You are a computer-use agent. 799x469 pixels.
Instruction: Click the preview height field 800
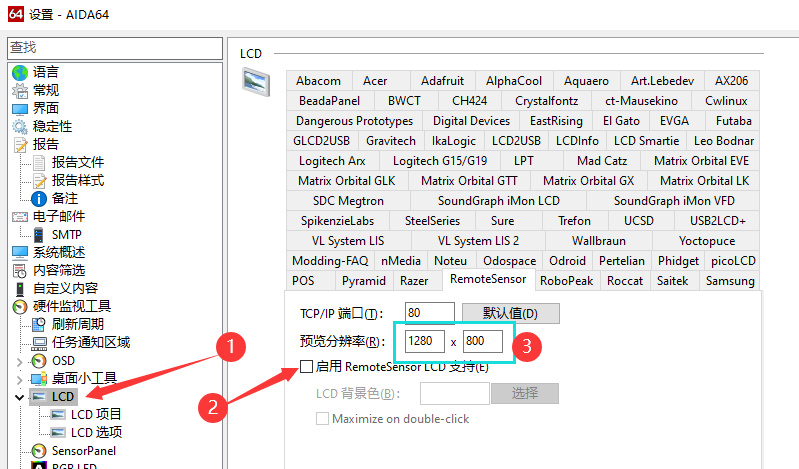click(483, 341)
